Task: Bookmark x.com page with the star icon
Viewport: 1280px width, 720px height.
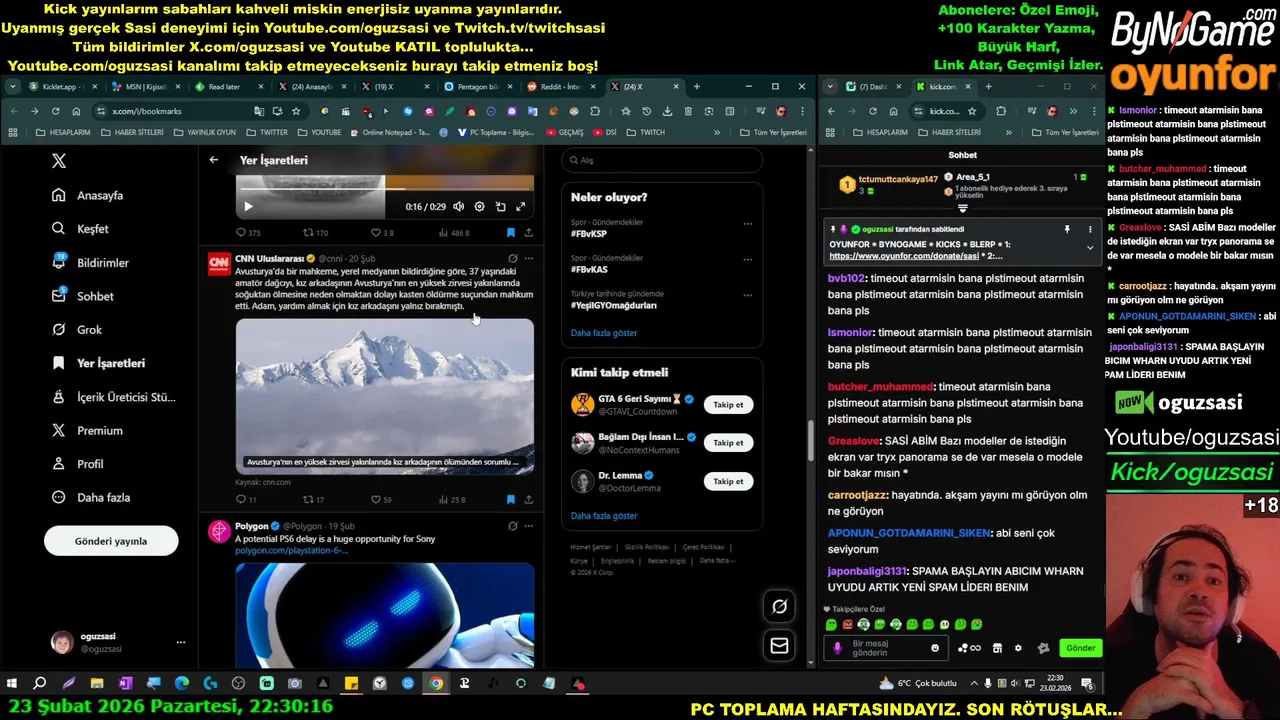Action: 296,111
